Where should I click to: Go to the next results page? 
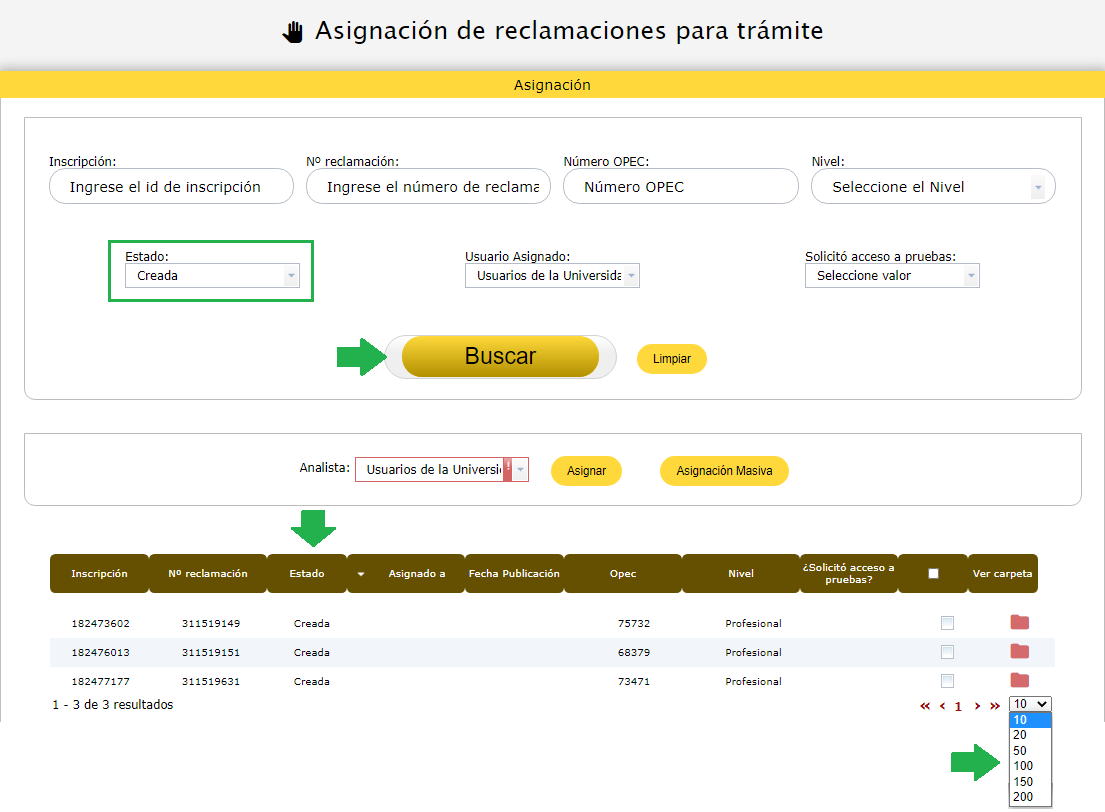pos(977,706)
